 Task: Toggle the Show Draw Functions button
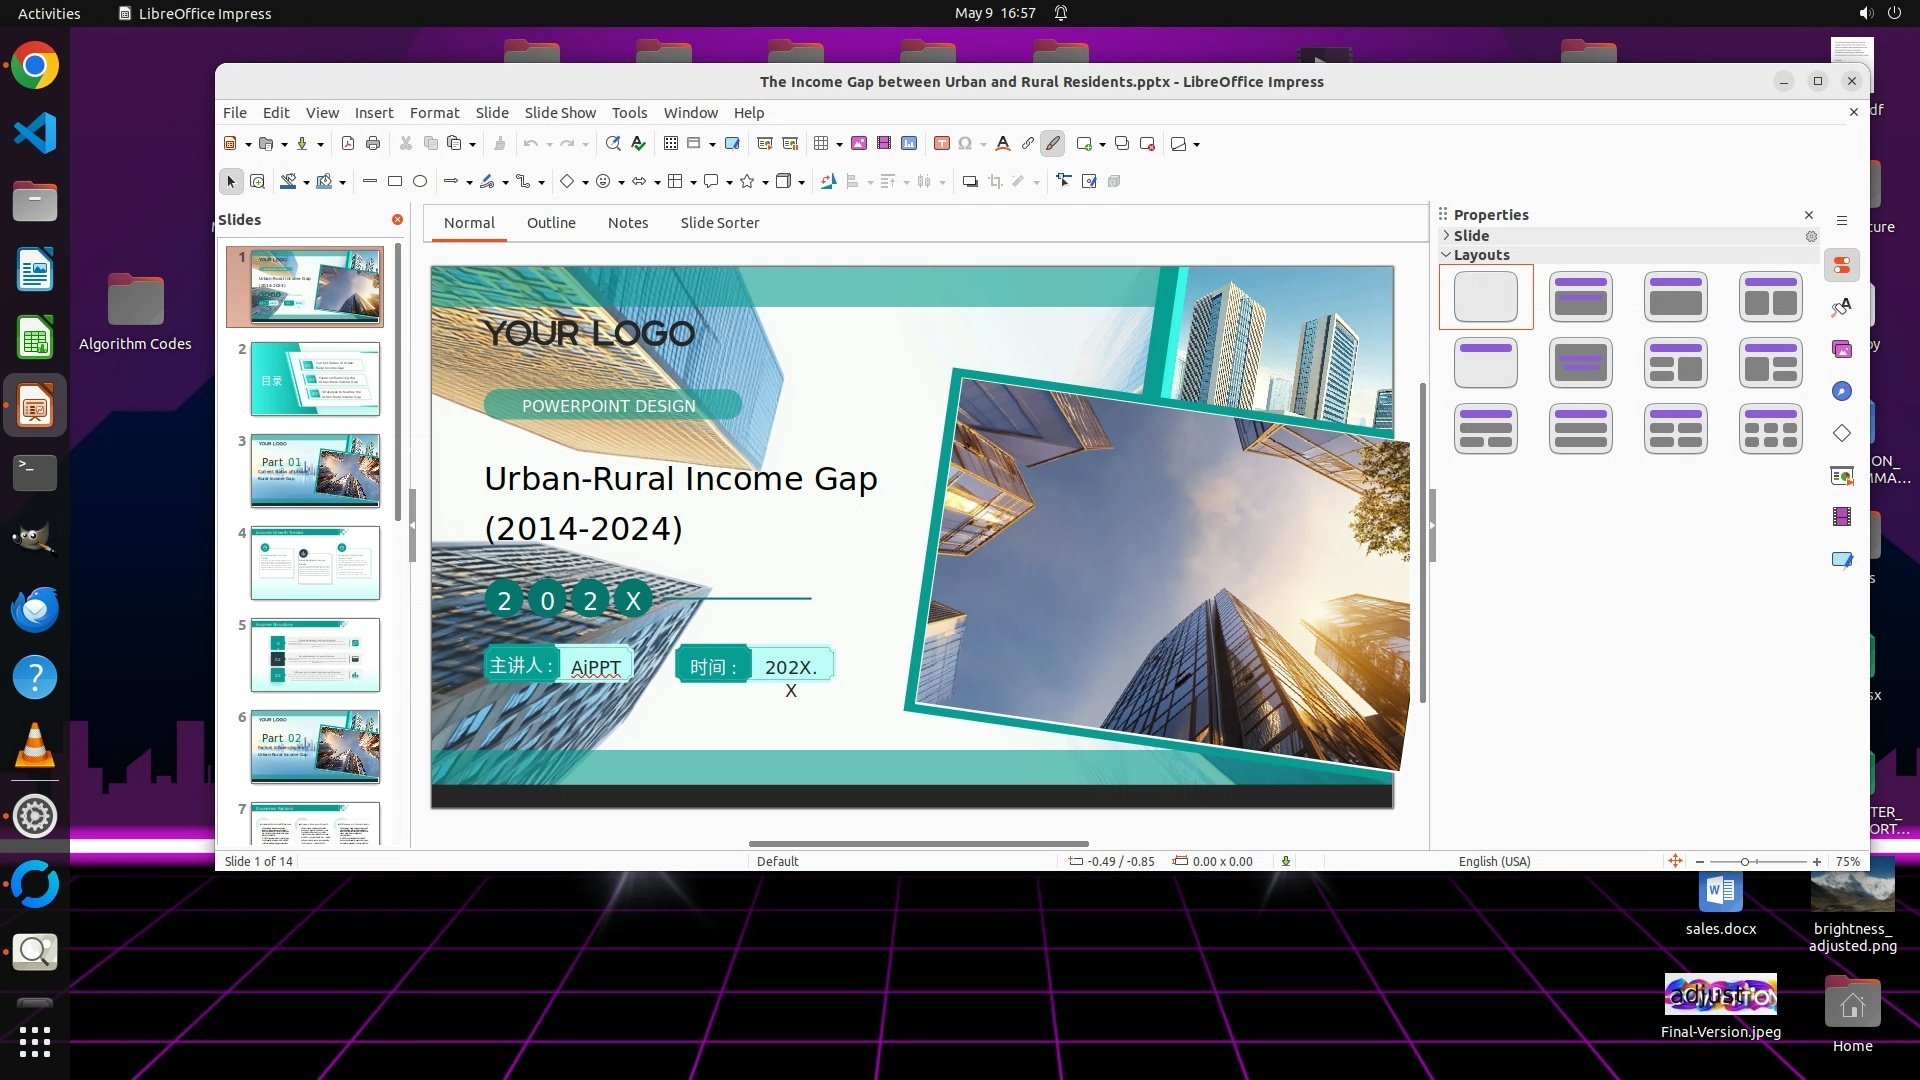[1053, 144]
